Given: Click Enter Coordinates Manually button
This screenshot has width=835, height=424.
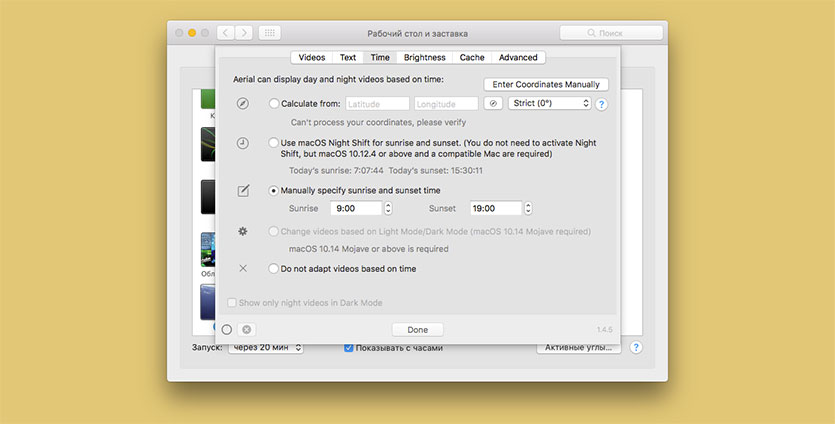Looking at the screenshot, I should (546, 84).
